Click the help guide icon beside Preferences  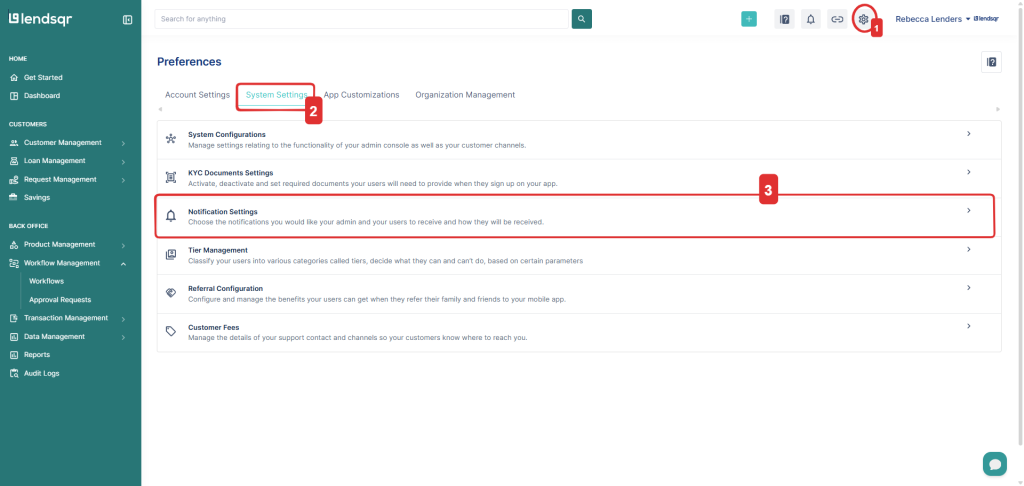[991, 62]
